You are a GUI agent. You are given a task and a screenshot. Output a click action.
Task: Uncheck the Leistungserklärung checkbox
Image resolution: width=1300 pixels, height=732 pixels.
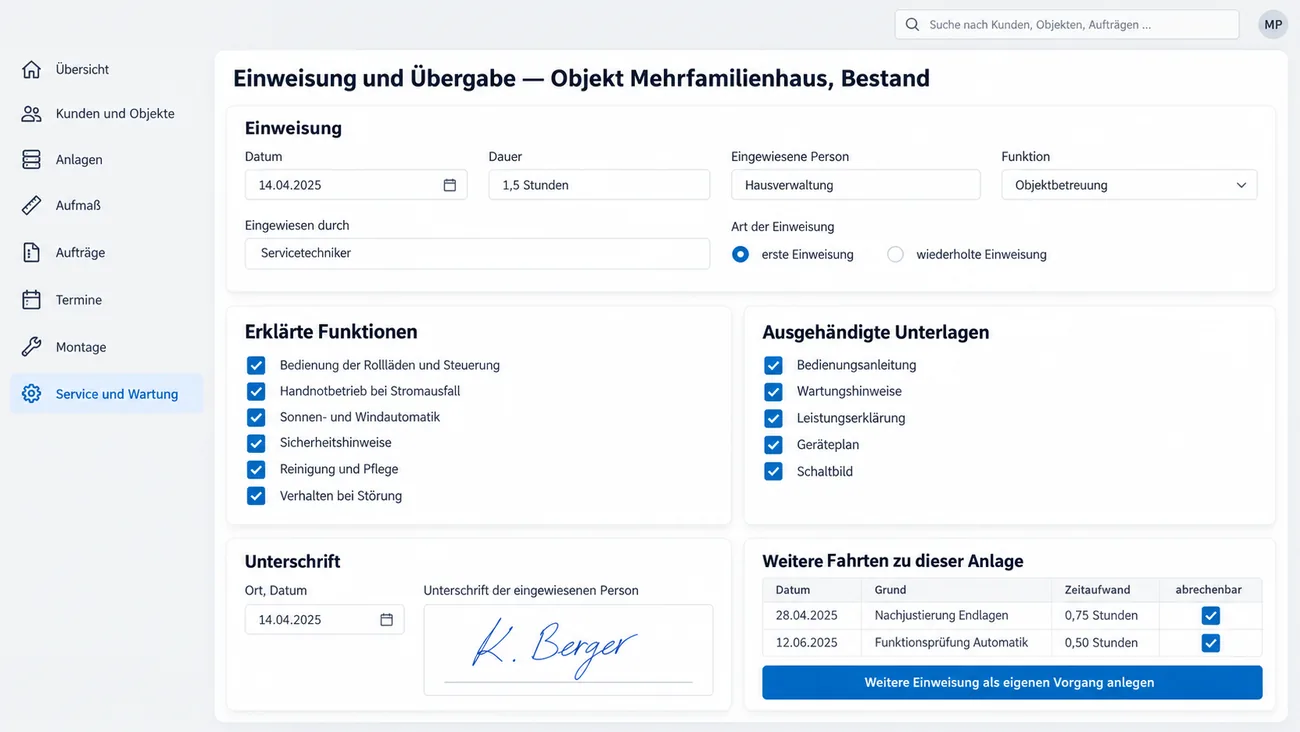tap(773, 418)
